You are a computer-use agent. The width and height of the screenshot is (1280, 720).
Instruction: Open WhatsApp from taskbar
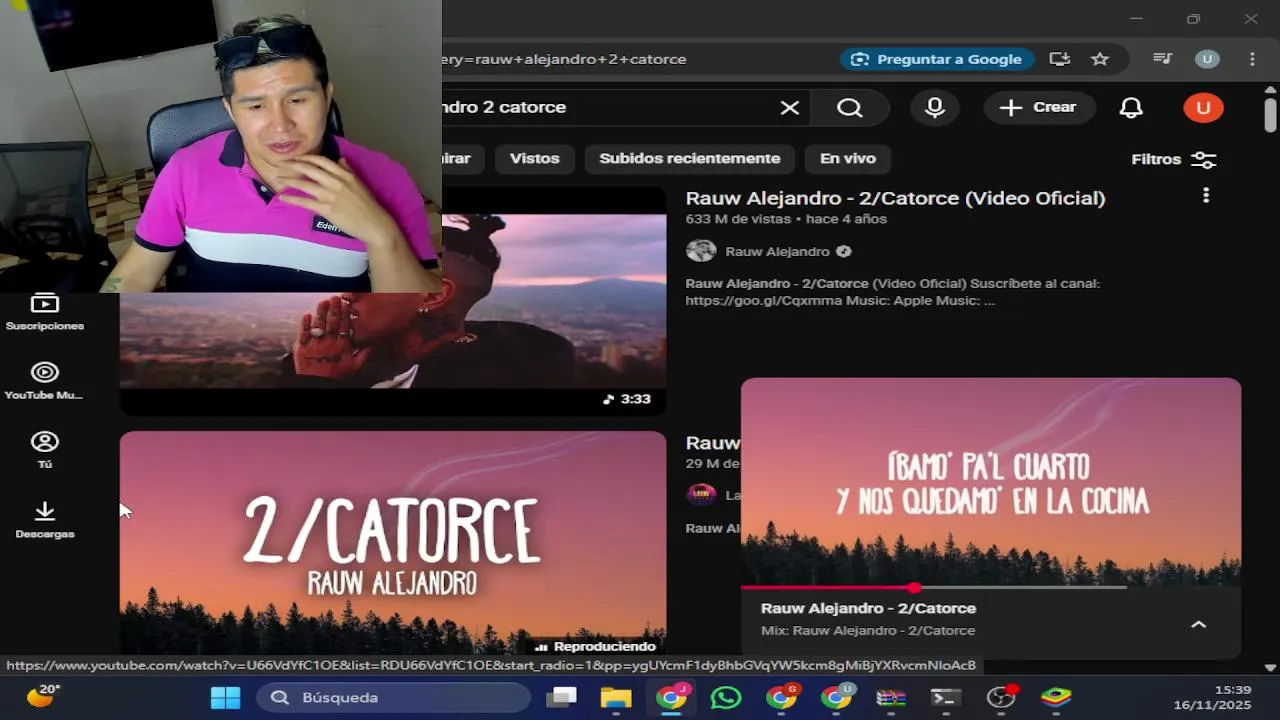[726, 697]
